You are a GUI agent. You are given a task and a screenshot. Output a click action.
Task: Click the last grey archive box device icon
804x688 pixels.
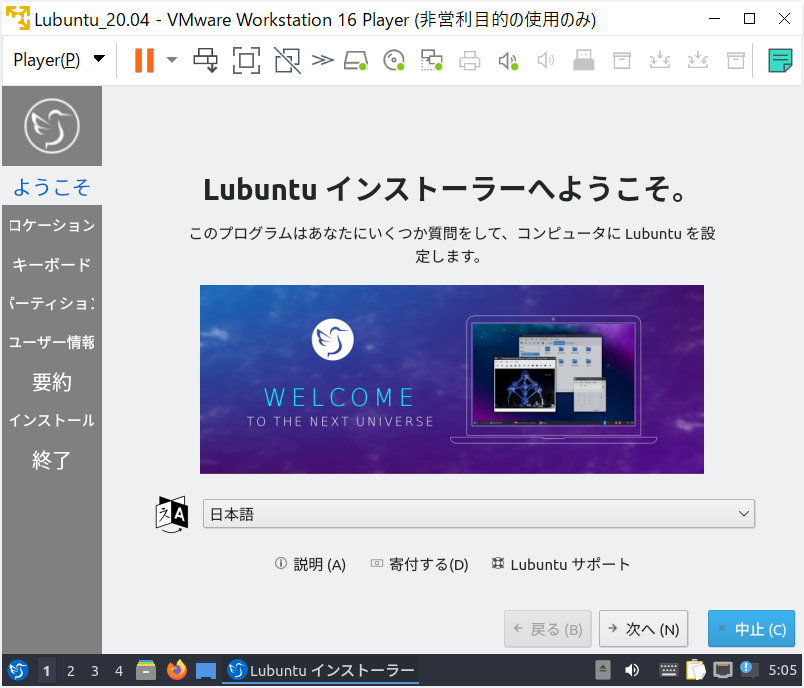coord(736,60)
